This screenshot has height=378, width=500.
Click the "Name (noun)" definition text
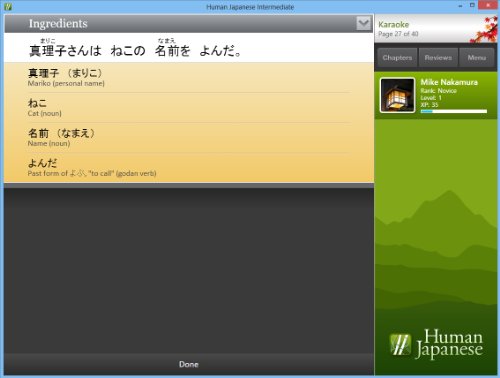coord(49,144)
